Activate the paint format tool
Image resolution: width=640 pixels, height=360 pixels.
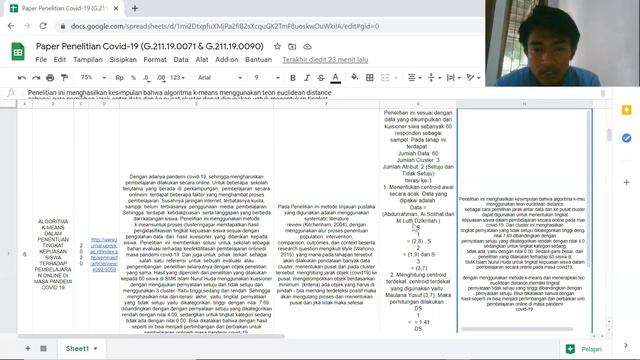[64, 78]
